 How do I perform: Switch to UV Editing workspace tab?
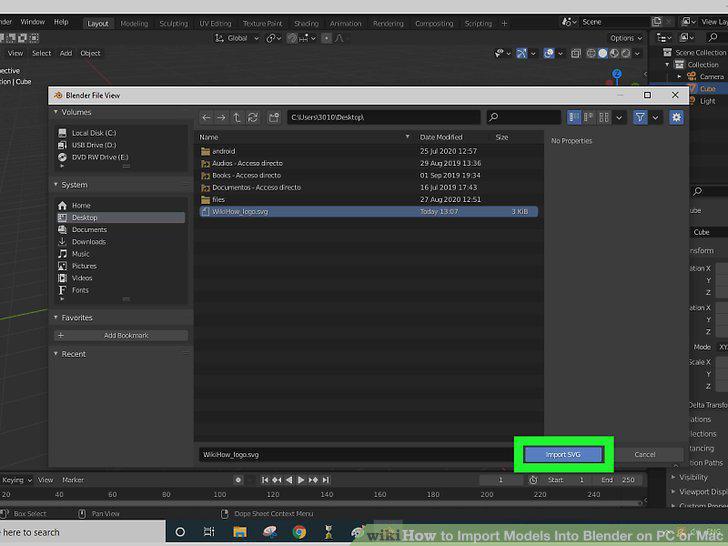(x=215, y=23)
